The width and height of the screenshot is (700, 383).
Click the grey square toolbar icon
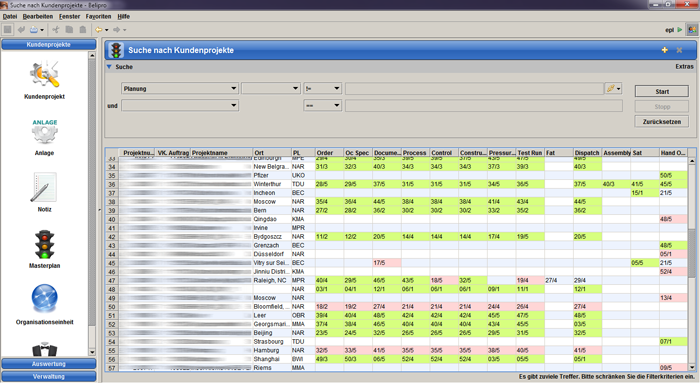[x=8, y=29]
